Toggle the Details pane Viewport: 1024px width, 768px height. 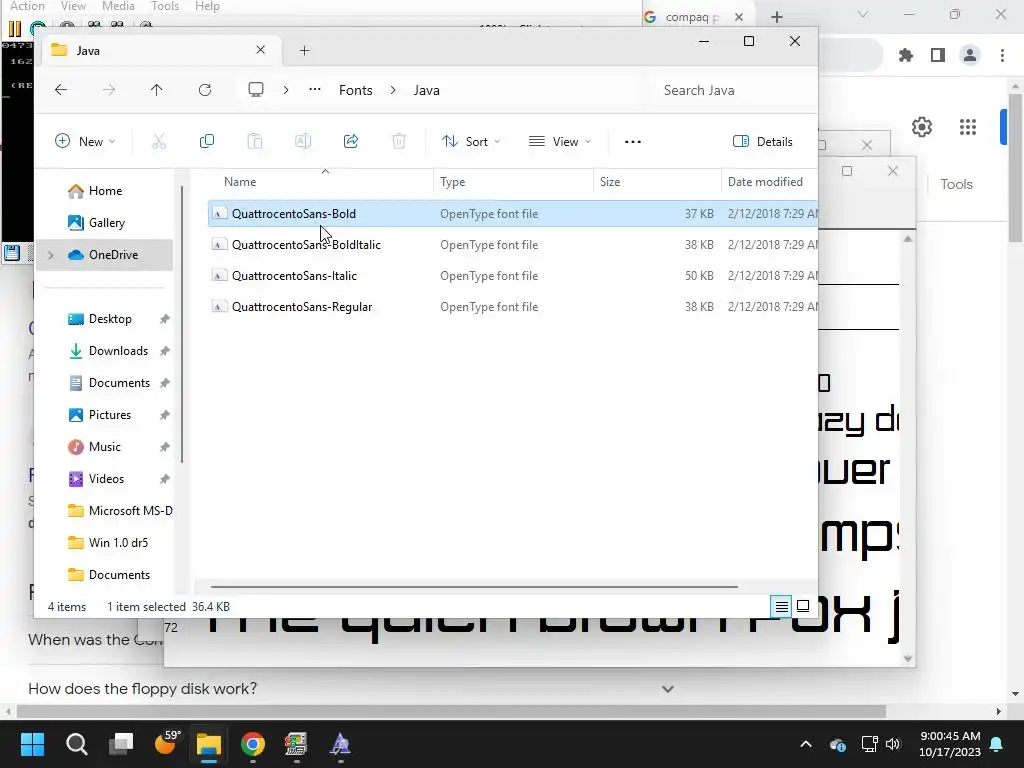click(763, 142)
